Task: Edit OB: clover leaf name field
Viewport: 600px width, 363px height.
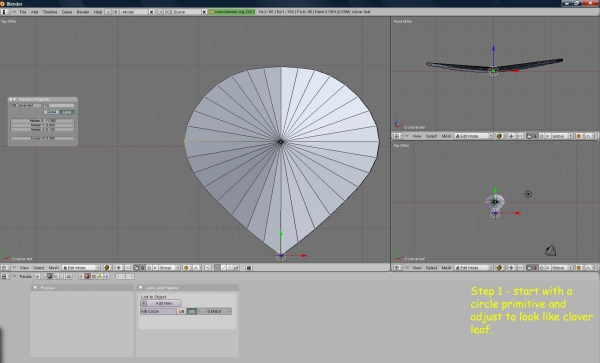Action: 26,105
